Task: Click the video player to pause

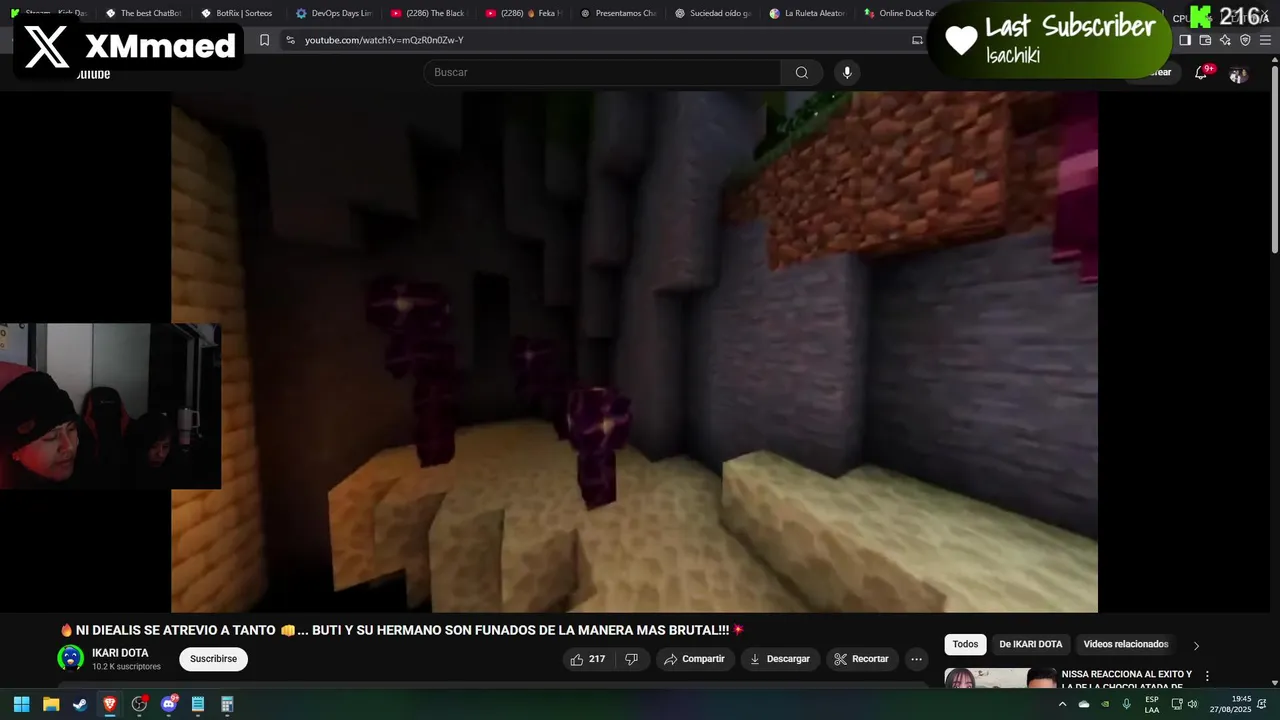Action: coord(634,352)
